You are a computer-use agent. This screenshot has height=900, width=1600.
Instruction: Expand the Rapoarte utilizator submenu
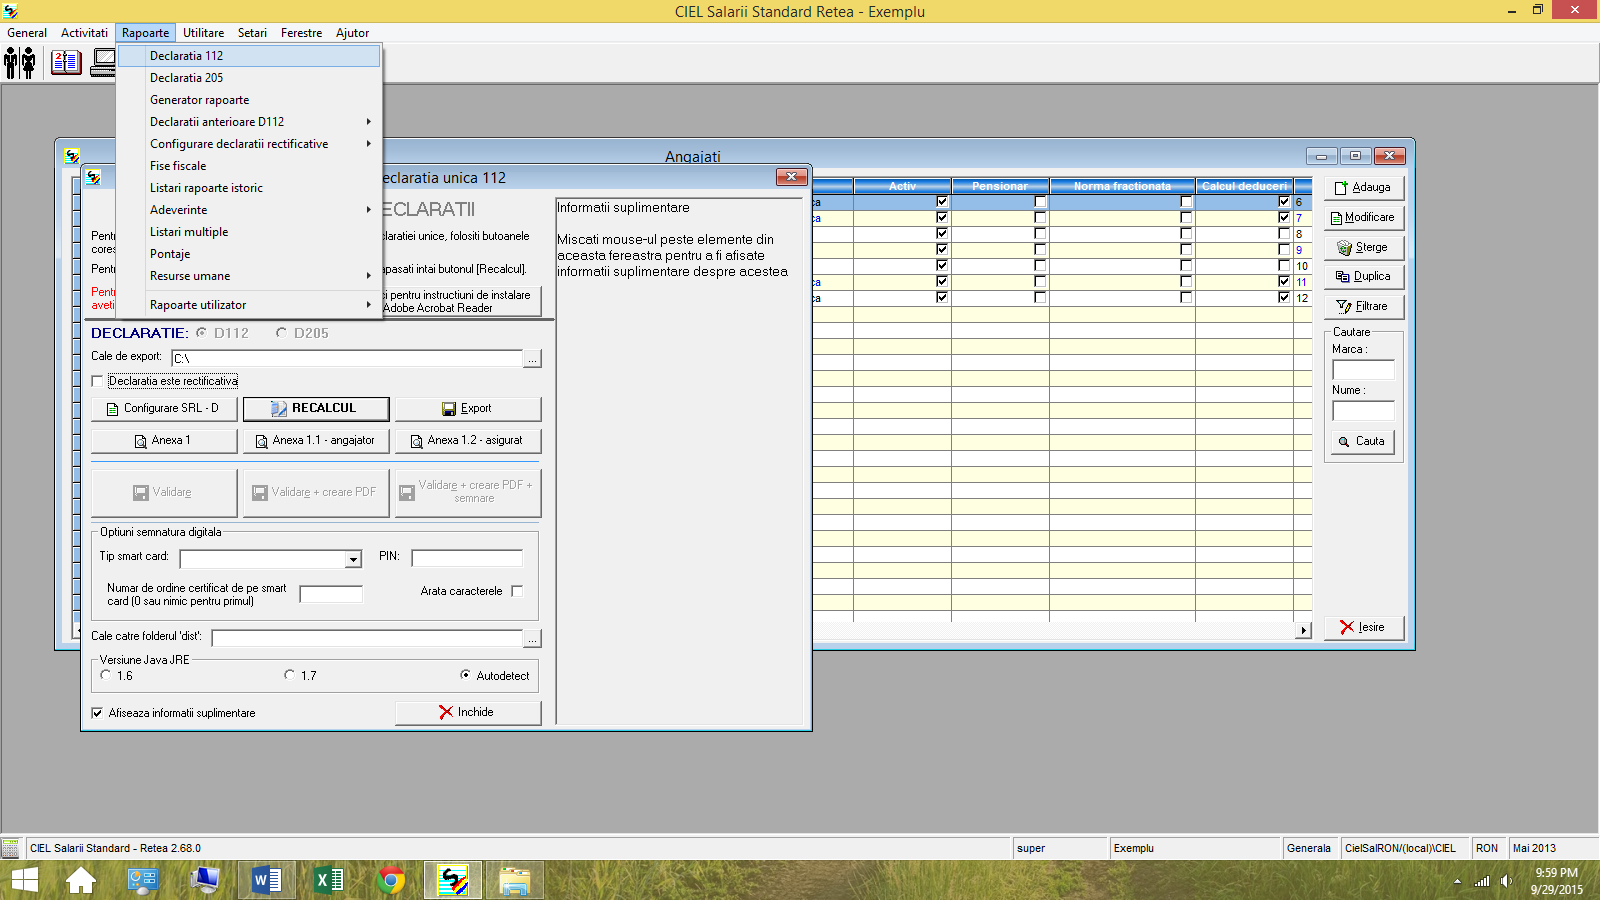pos(250,305)
